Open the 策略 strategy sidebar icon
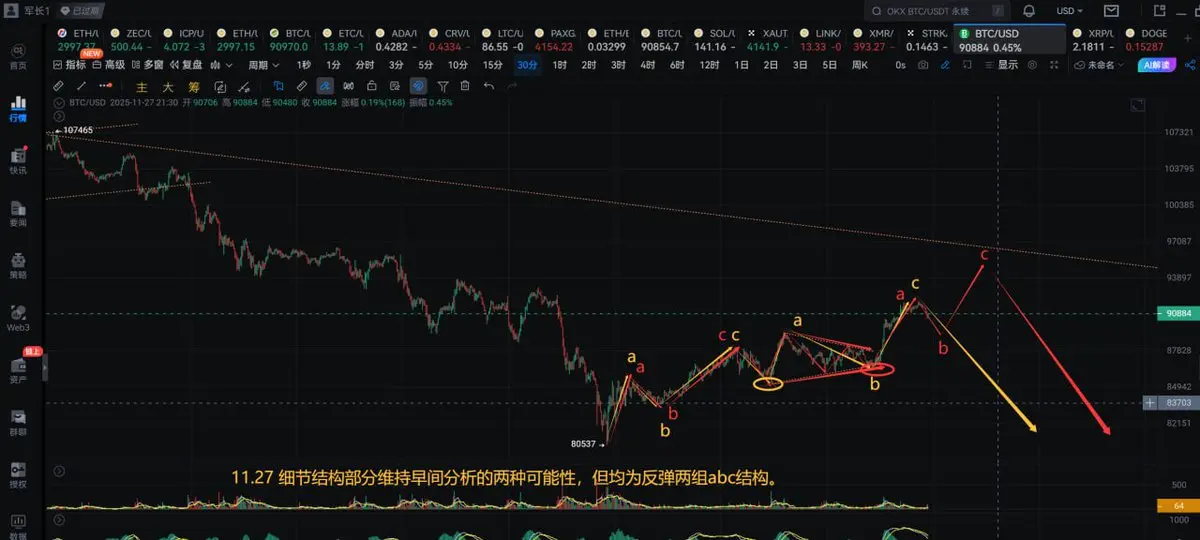The width and height of the screenshot is (1200, 540). point(18,265)
